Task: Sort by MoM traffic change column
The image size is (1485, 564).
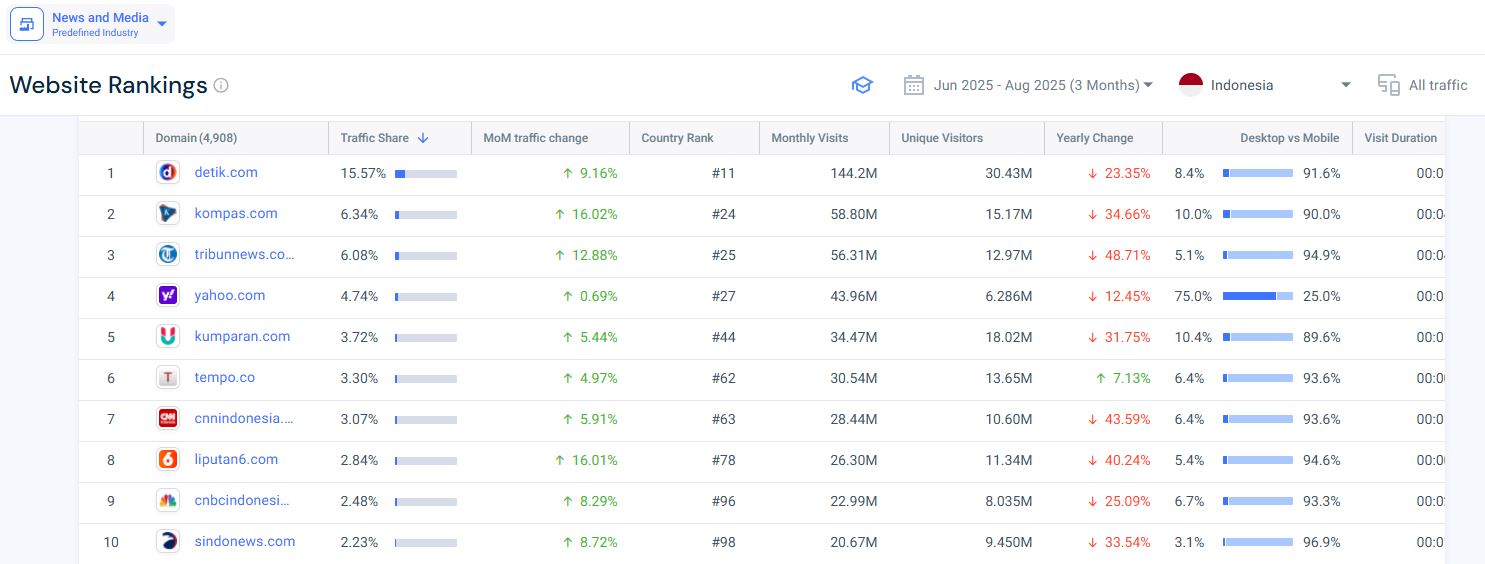Action: tap(535, 138)
